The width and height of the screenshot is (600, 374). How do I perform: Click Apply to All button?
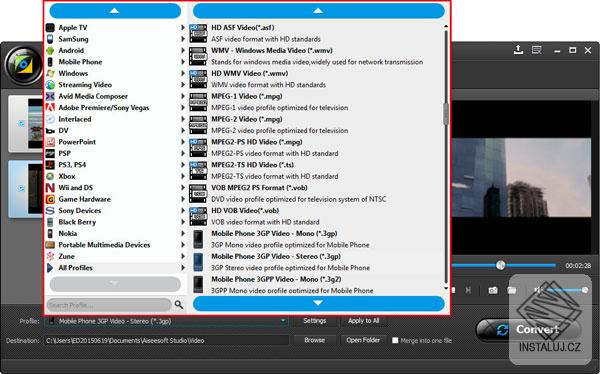(x=364, y=321)
